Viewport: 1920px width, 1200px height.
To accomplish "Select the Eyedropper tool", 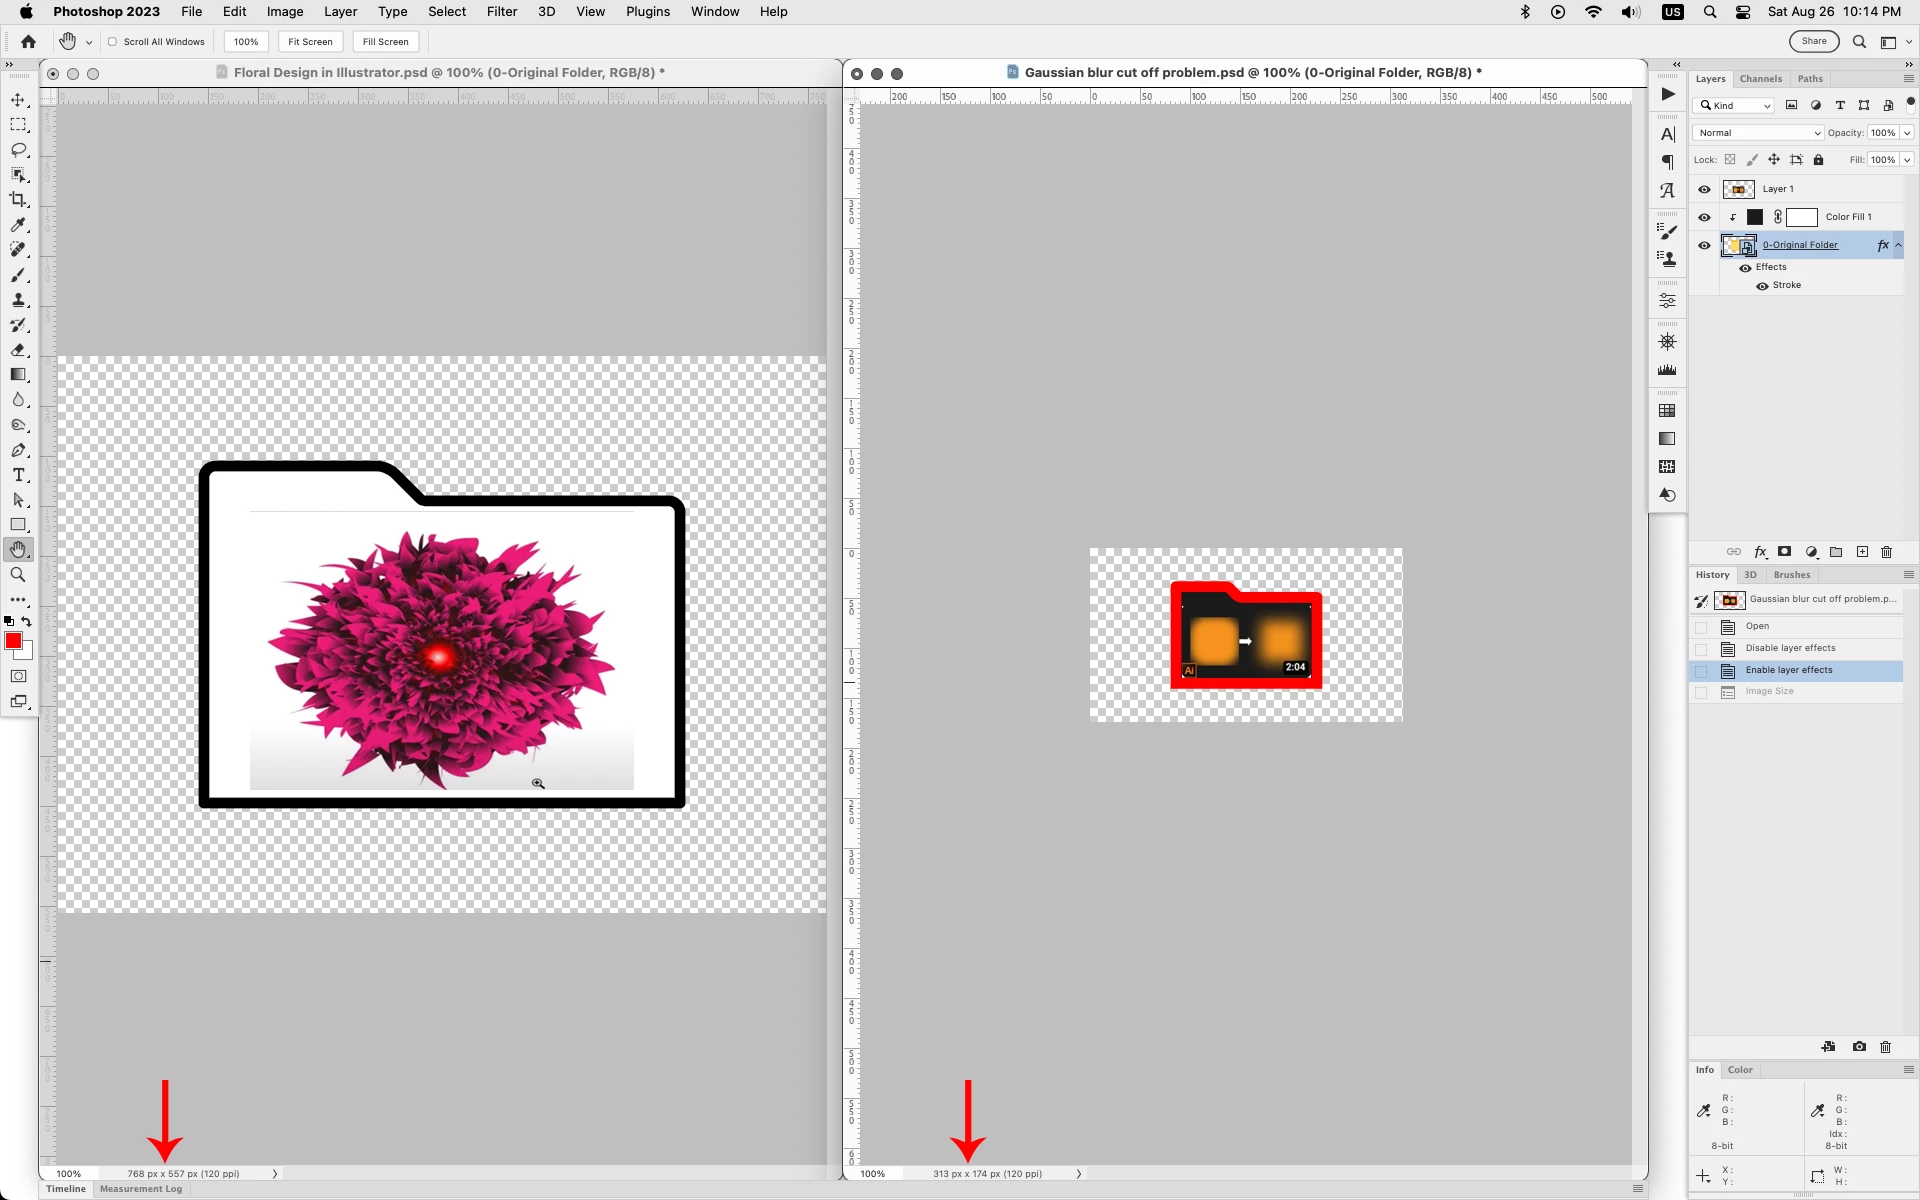I will point(18,225).
